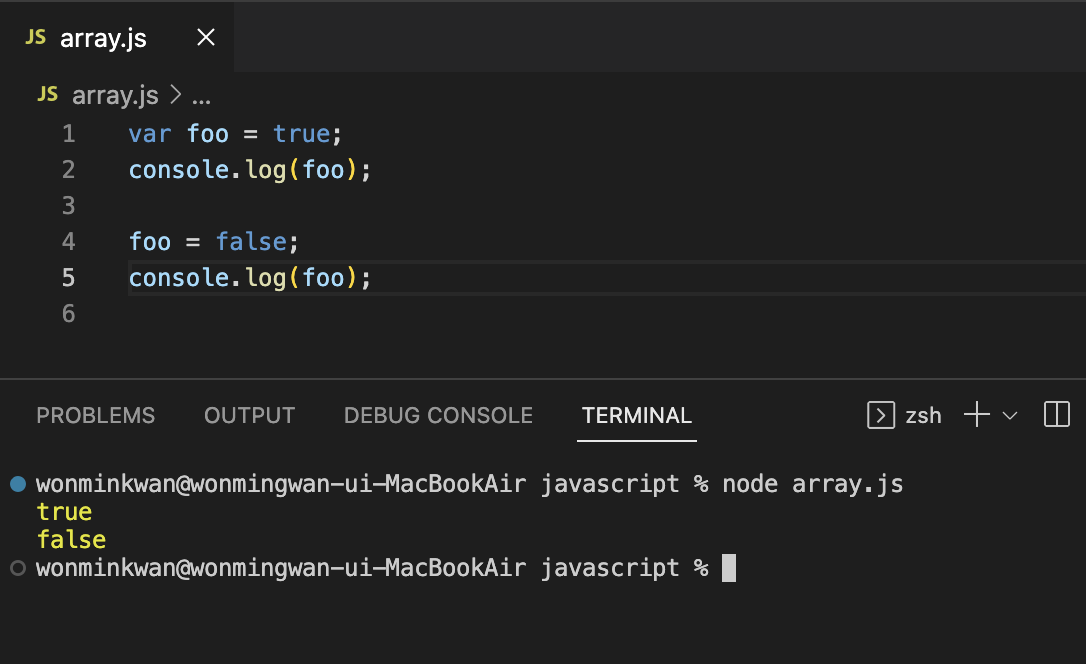Click 'true' value on line 1
The height and width of the screenshot is (664, 1086).
point(301,134)
